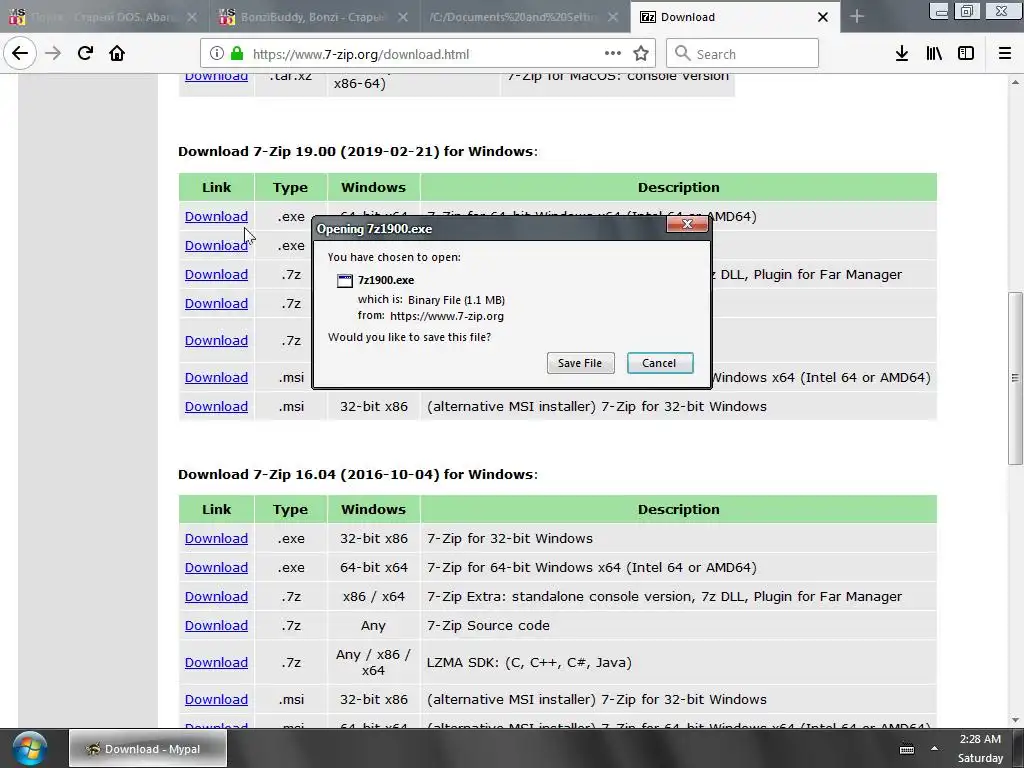Click the scrollbar up arrow
The width and height of the screenshot is (1024, 768).
(1015, 82)
